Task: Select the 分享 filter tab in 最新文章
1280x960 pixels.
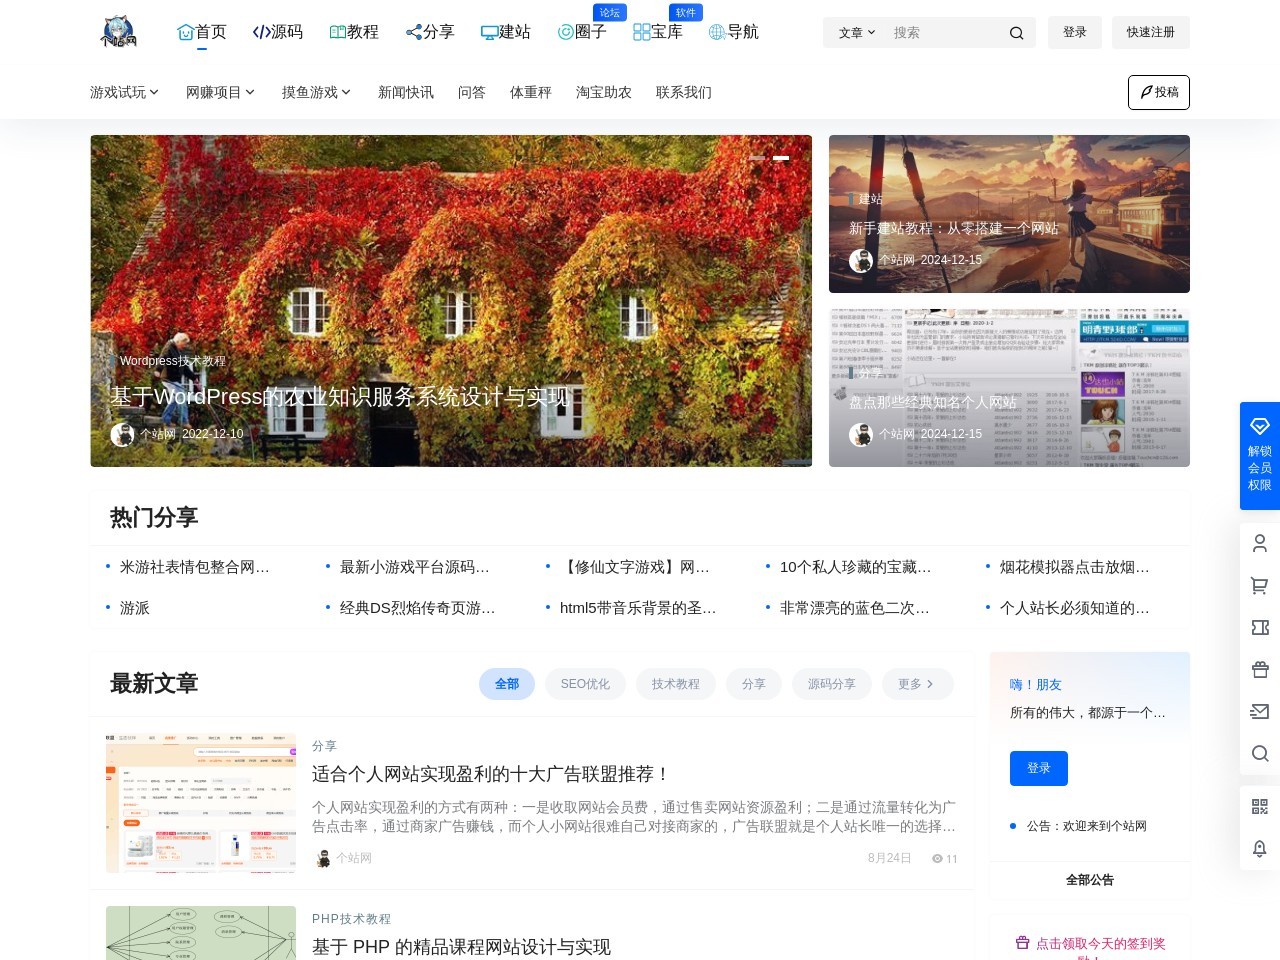Action: [x=754, y=684]
